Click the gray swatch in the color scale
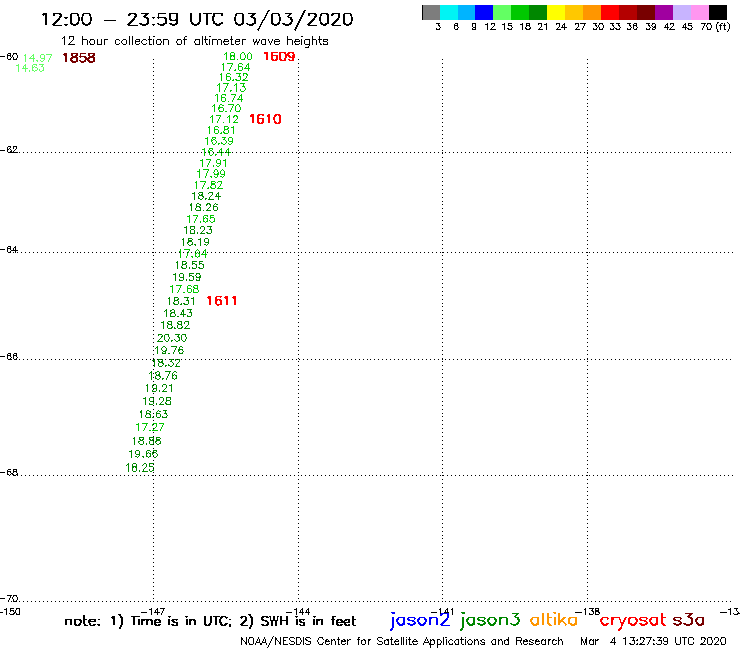The width and height of the screenshot is (740, 650). [431, 12]
